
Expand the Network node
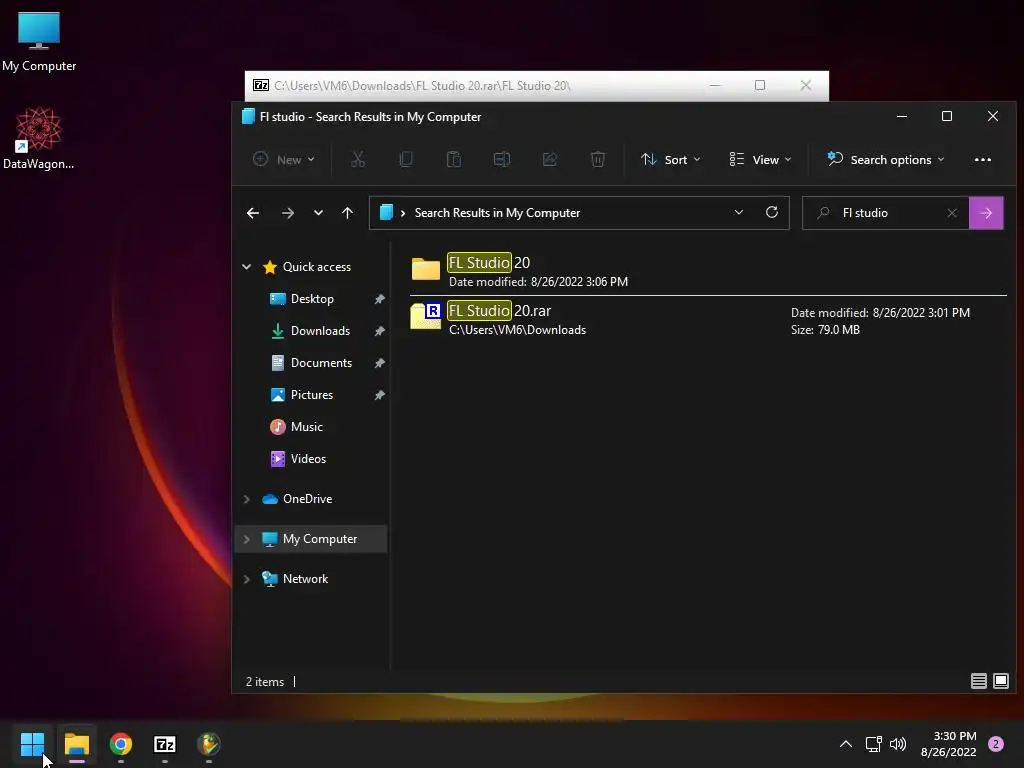(246, 579)
